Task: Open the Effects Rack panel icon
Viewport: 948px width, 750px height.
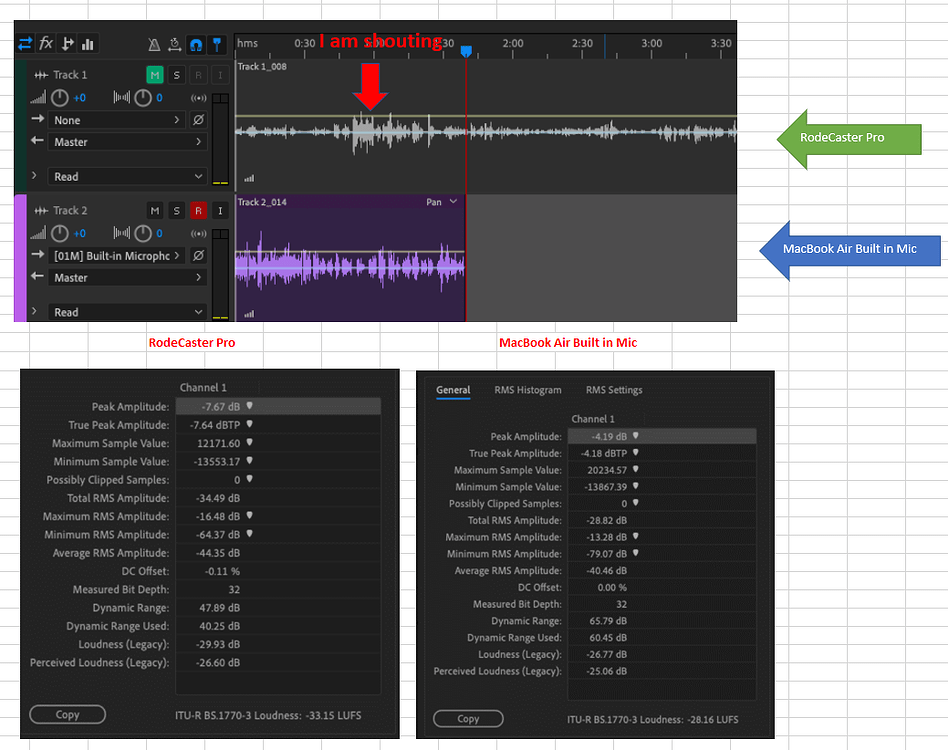Action: click(x=46, y=44)
